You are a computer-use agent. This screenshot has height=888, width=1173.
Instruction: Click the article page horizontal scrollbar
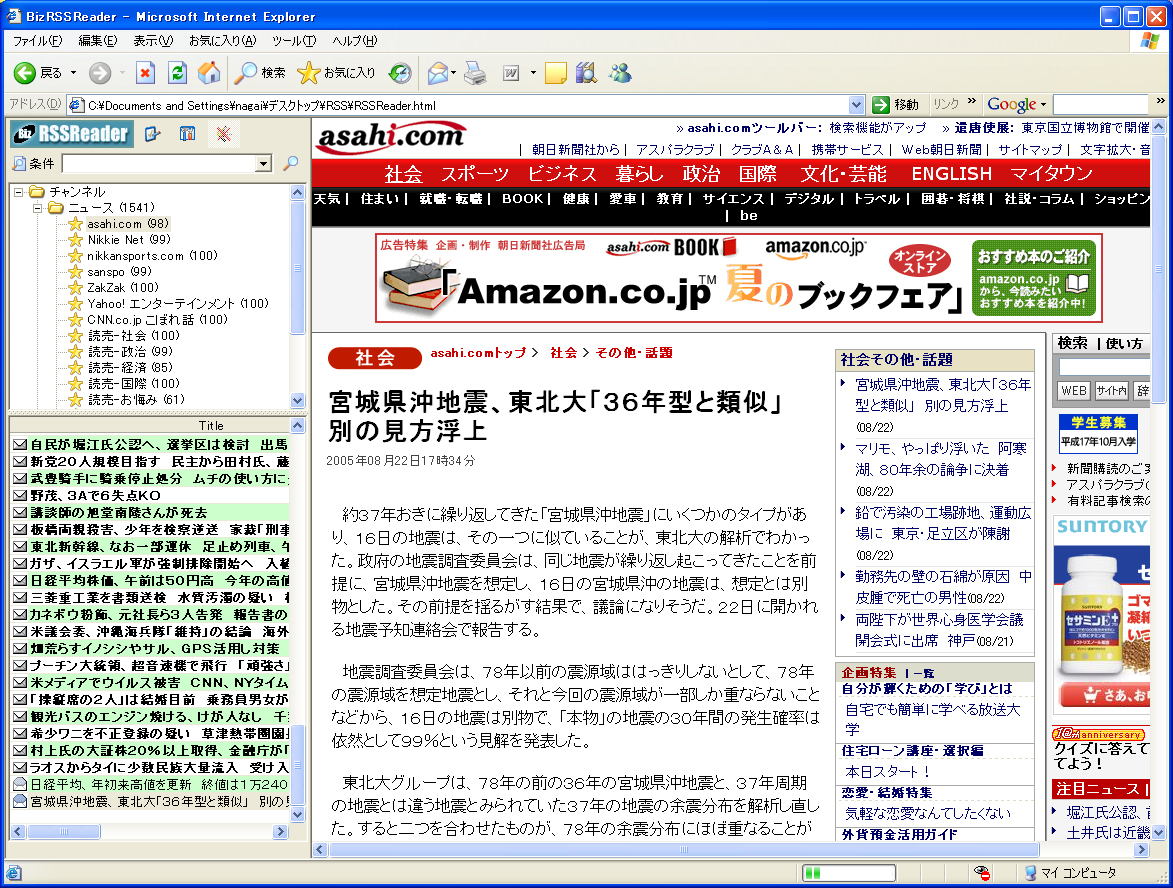[x=684, y=850]
